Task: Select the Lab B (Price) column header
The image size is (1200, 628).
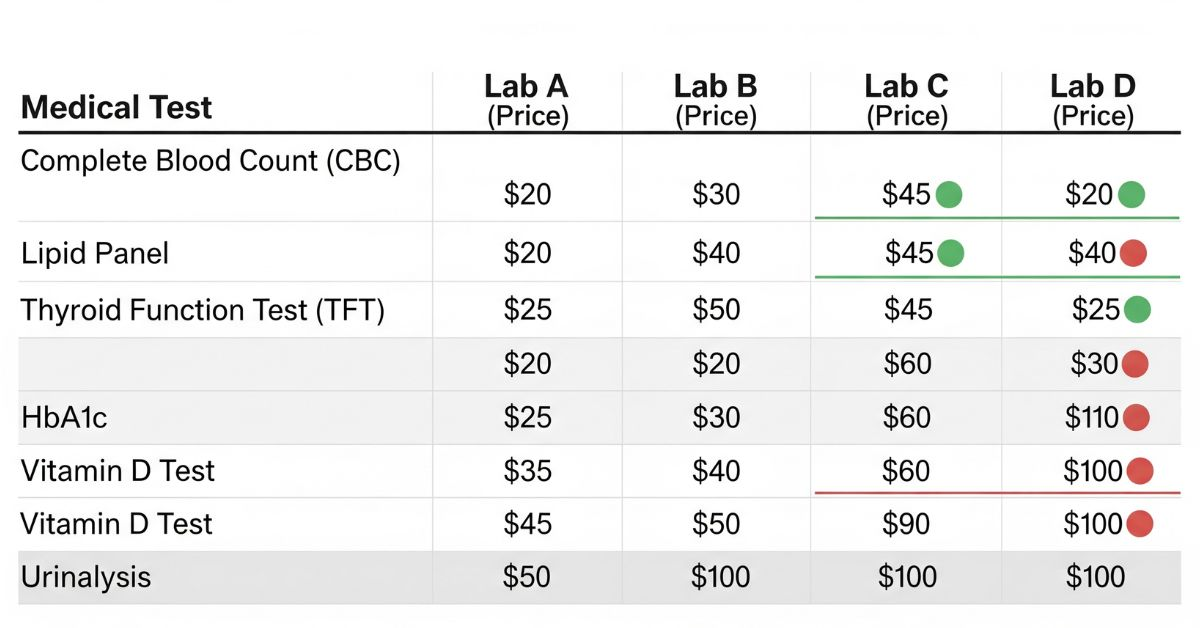Action: click(716, 101)
